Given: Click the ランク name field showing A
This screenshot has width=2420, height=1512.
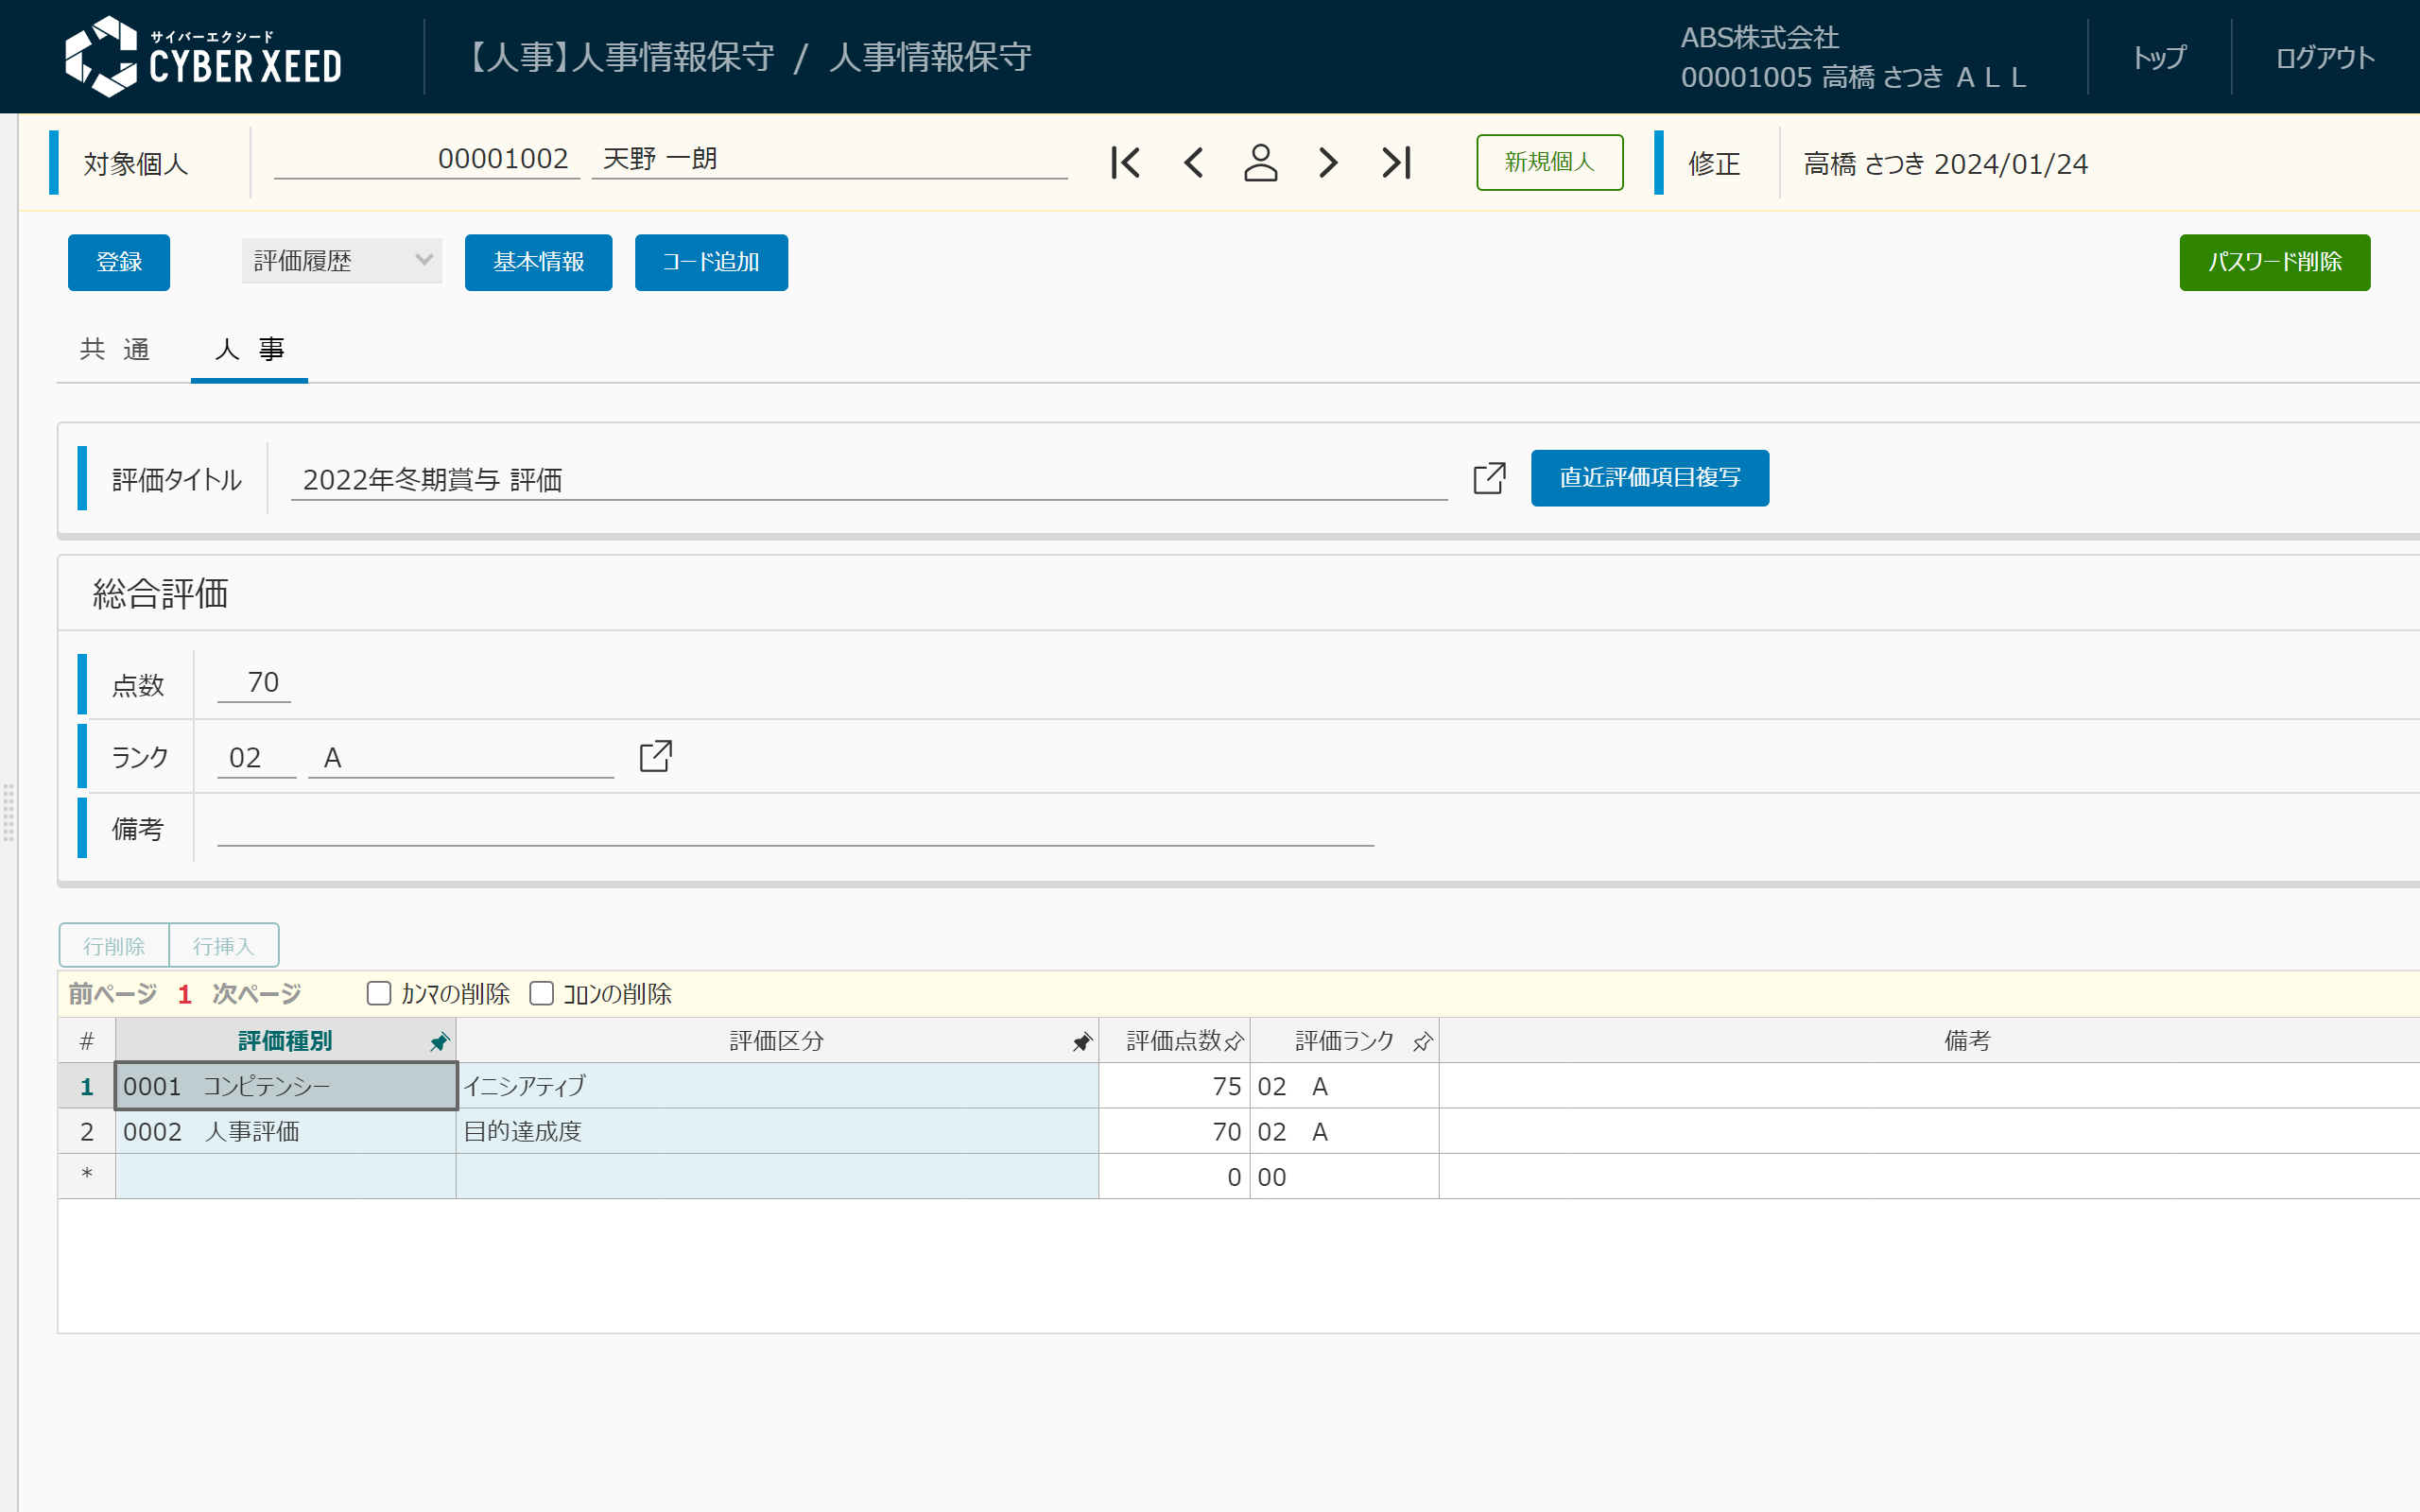Looking at the screenshot, I should point(461,757).
